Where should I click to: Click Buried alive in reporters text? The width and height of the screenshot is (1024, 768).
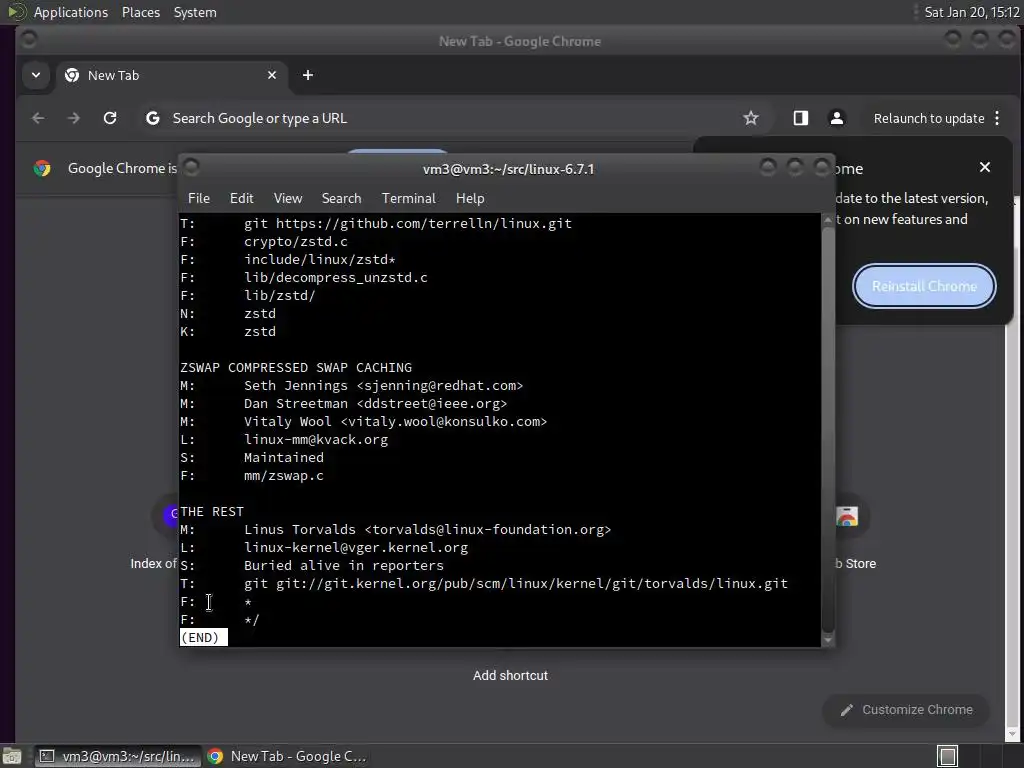click(344, 565)
